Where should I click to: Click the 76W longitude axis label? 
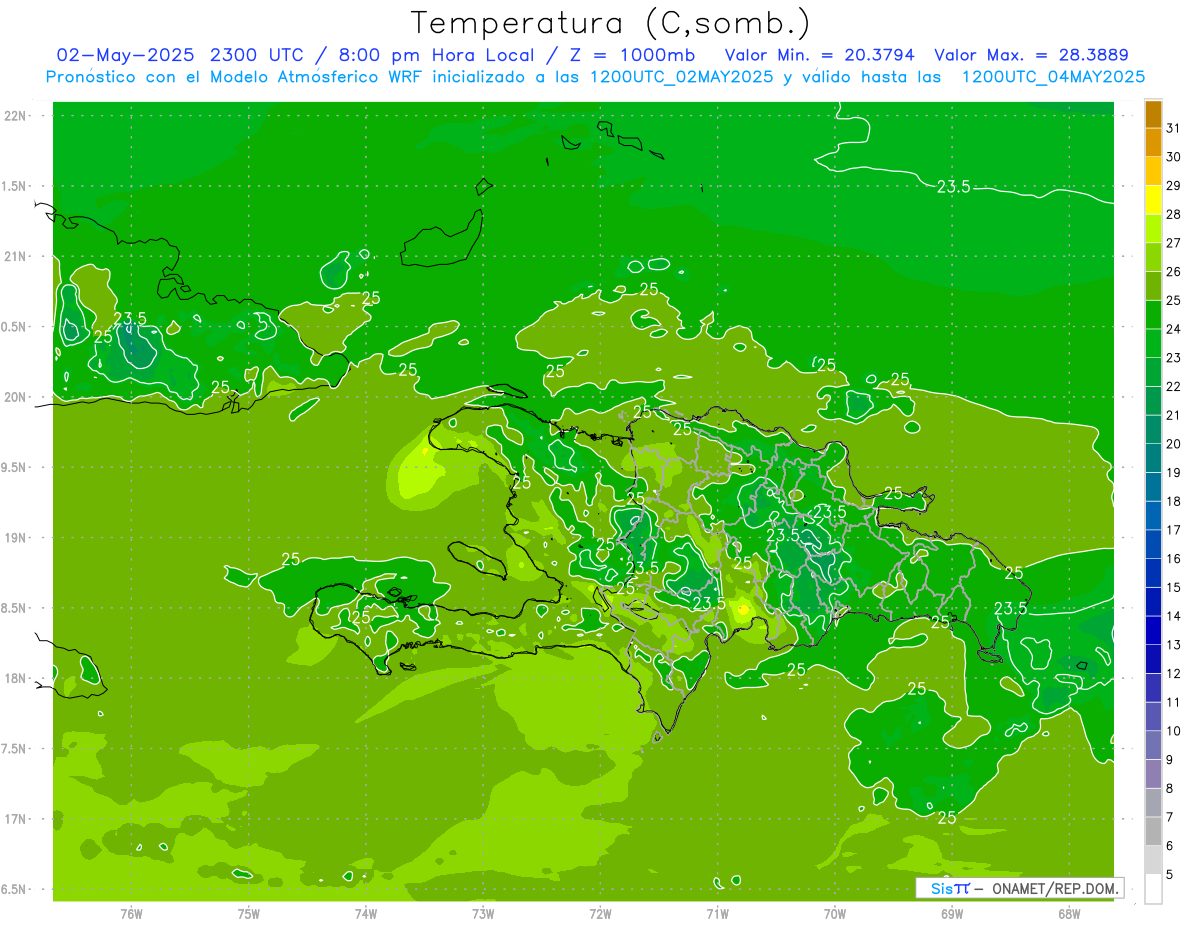(131, 913)
